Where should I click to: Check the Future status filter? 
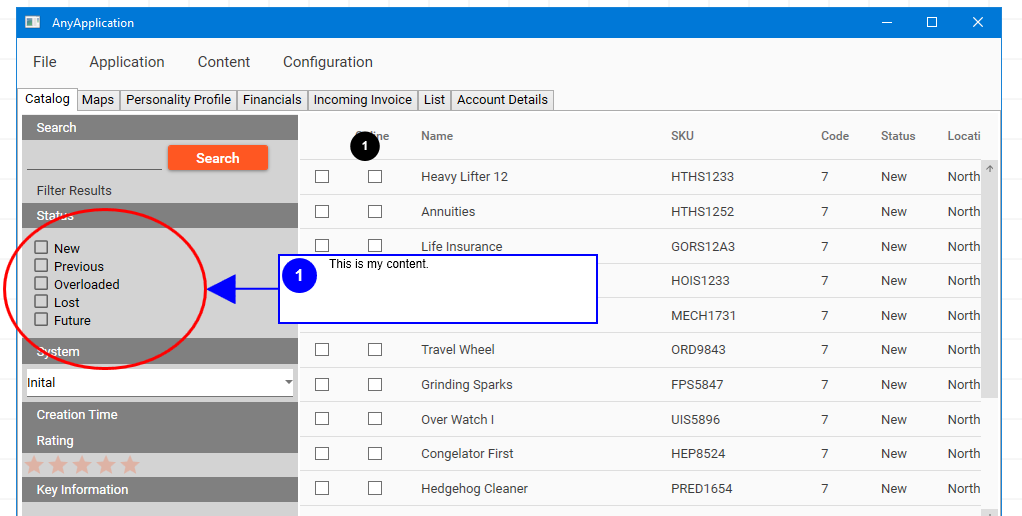(x=41, y=319)
